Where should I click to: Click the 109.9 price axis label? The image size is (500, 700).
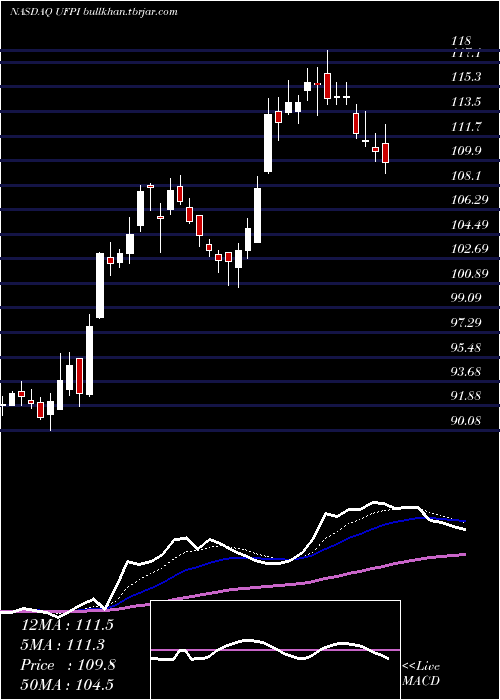(x=466, y=151)
